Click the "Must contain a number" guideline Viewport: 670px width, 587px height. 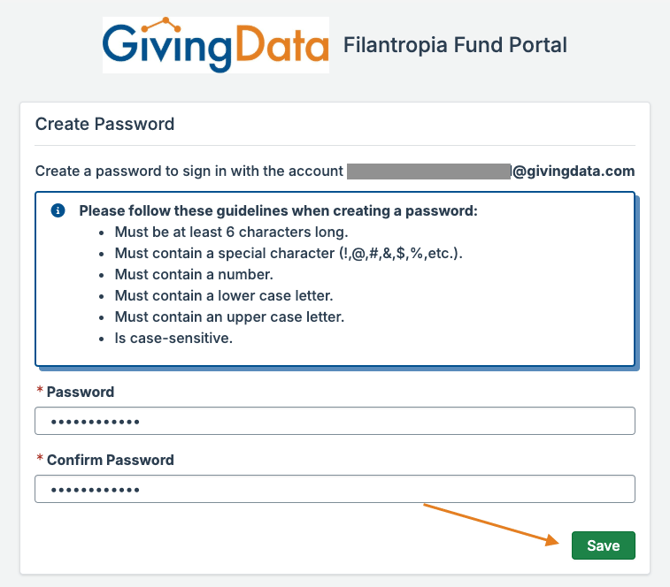point(194,274)
